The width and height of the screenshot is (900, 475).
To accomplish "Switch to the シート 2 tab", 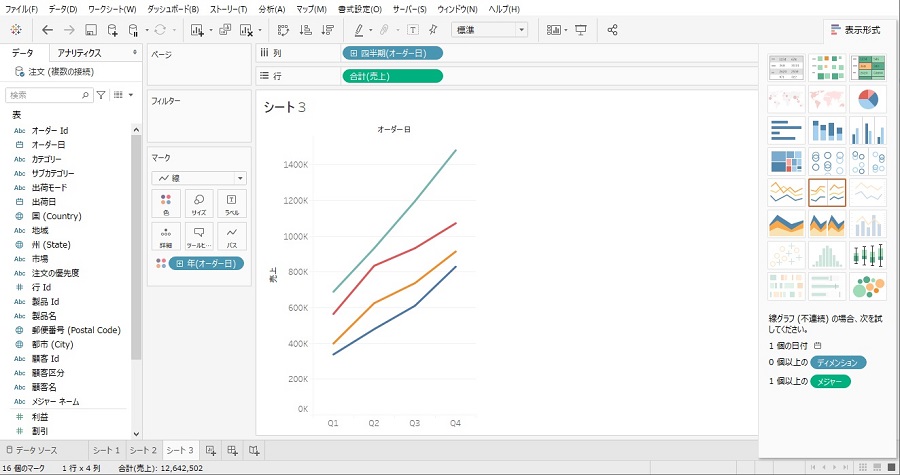I will 143,451.
